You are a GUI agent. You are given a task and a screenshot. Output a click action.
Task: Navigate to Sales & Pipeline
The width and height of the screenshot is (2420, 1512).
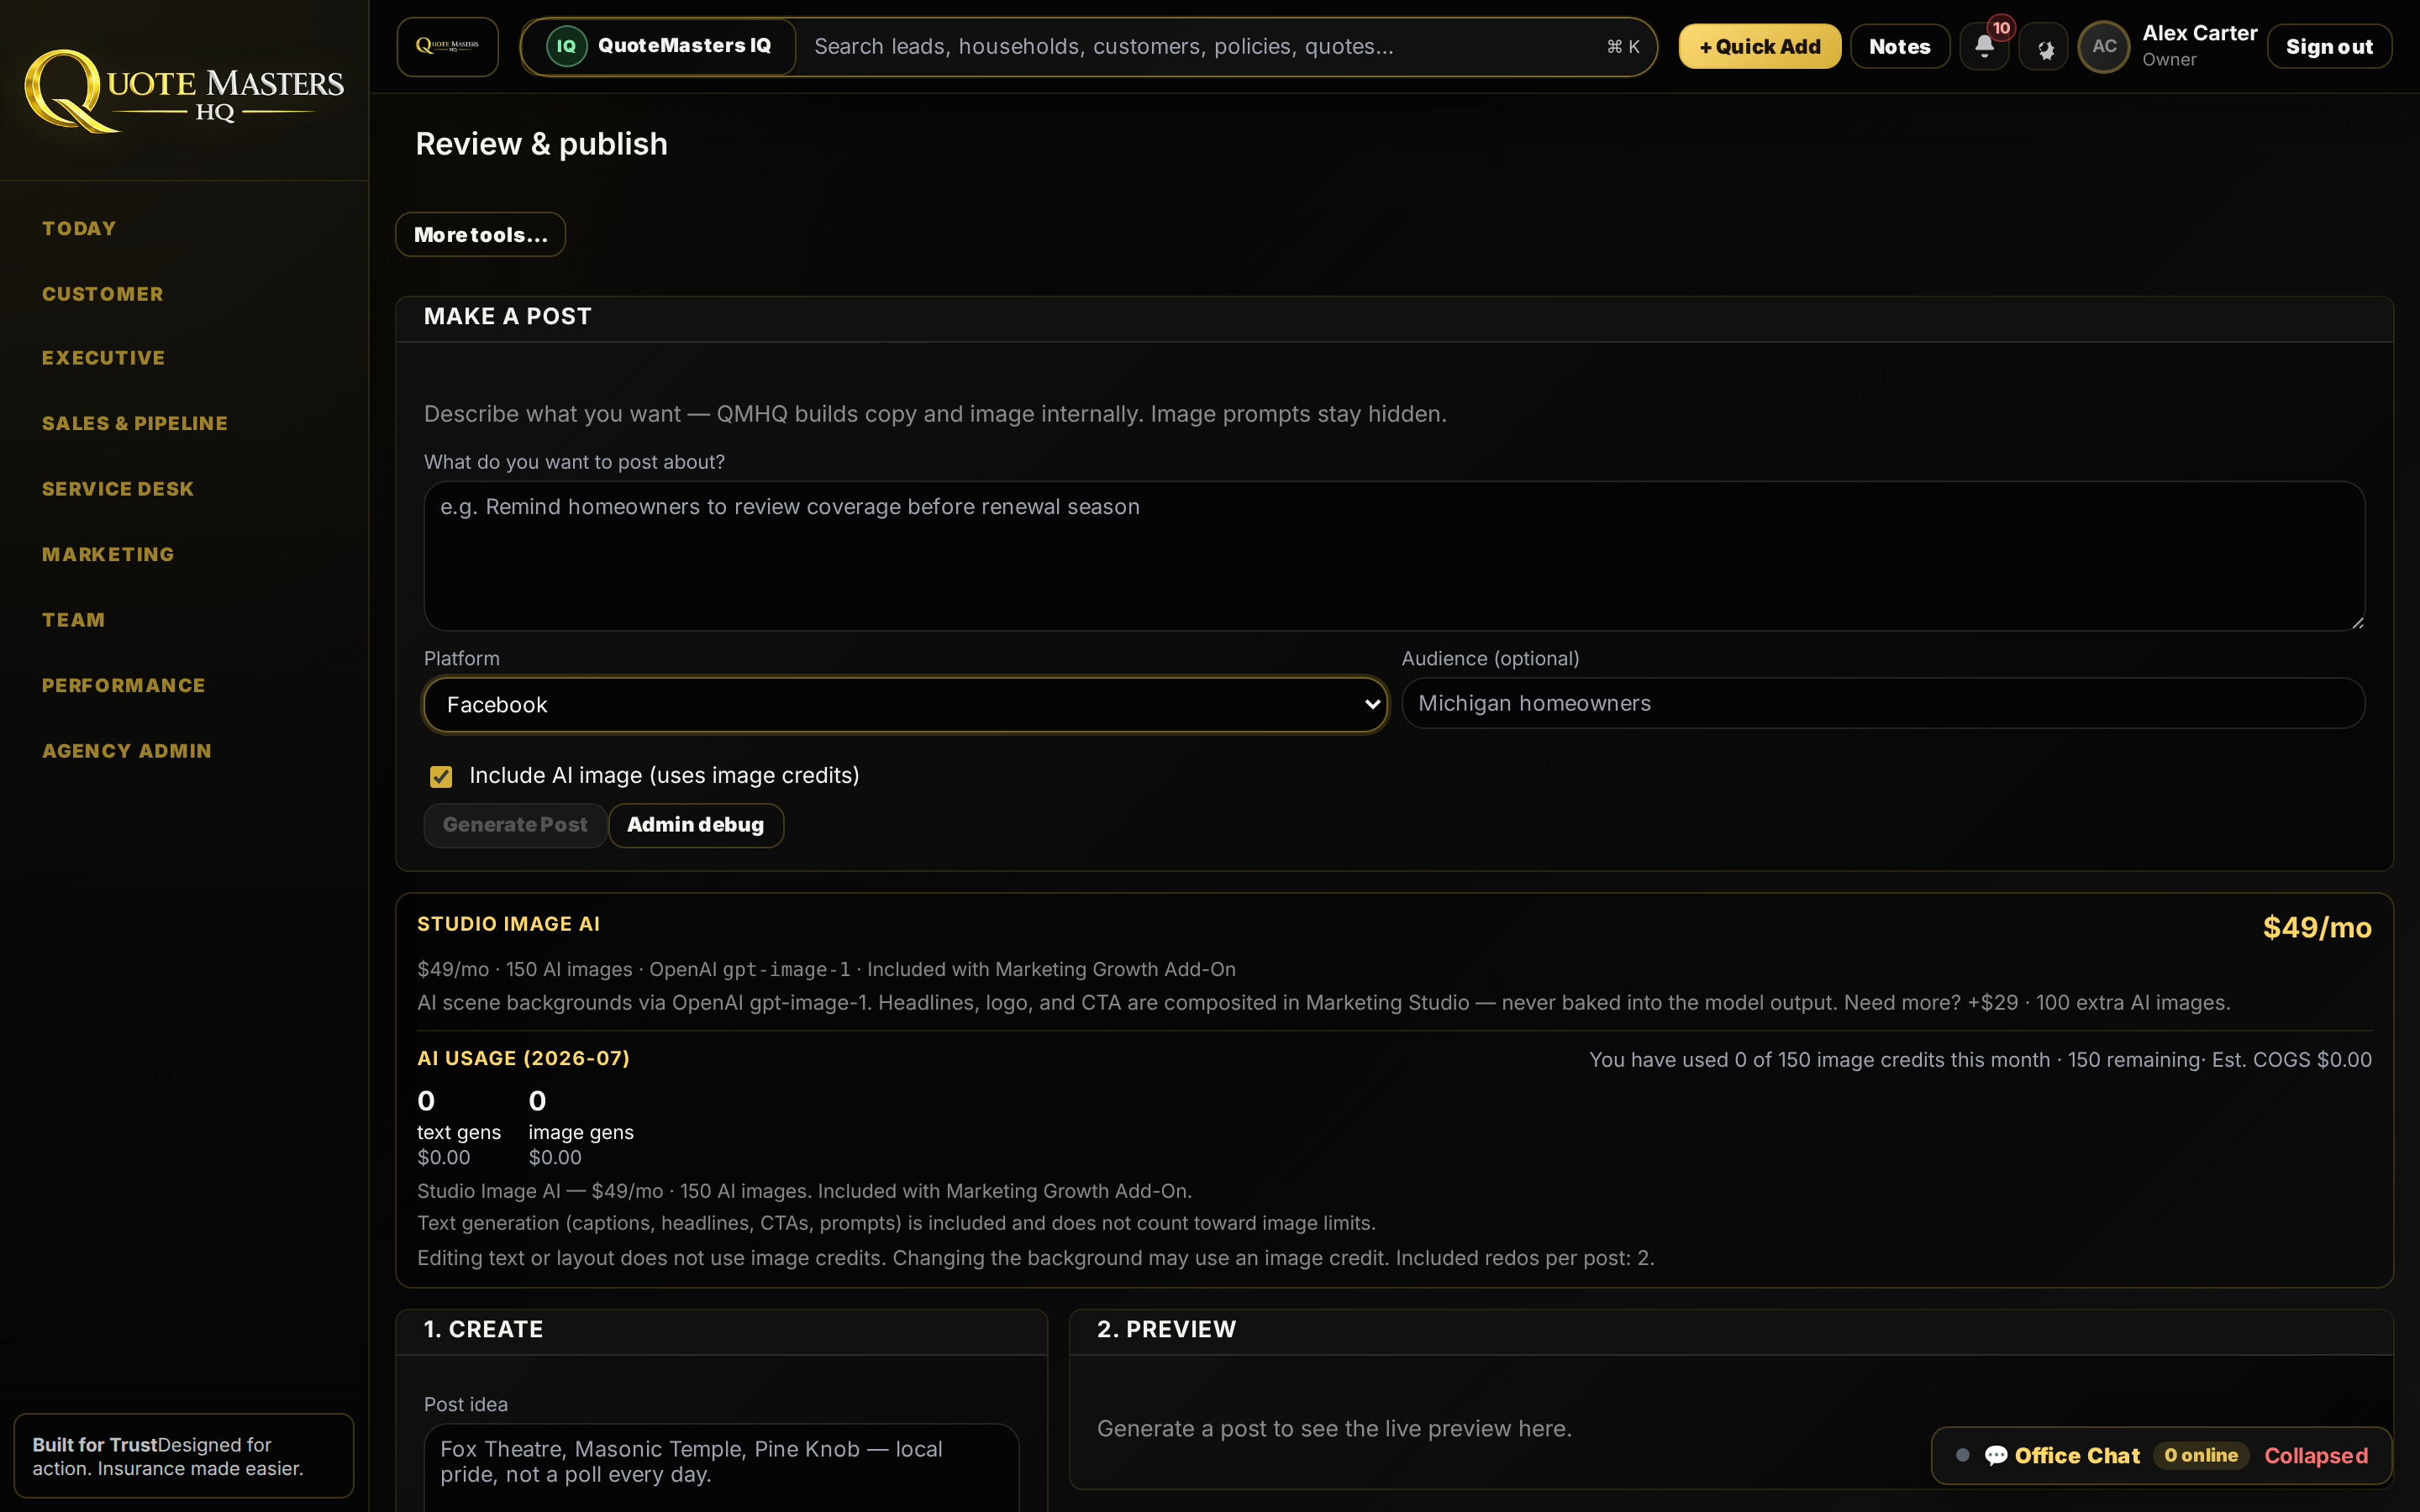pos(135,423)
